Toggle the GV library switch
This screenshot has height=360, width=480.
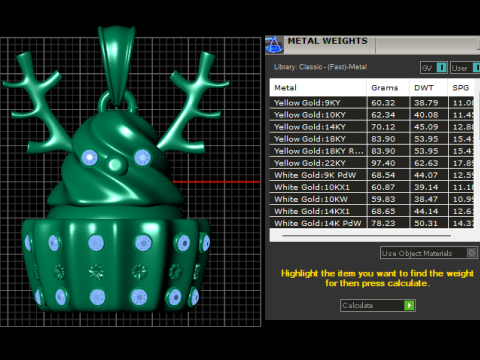click(x=442, y=68)
